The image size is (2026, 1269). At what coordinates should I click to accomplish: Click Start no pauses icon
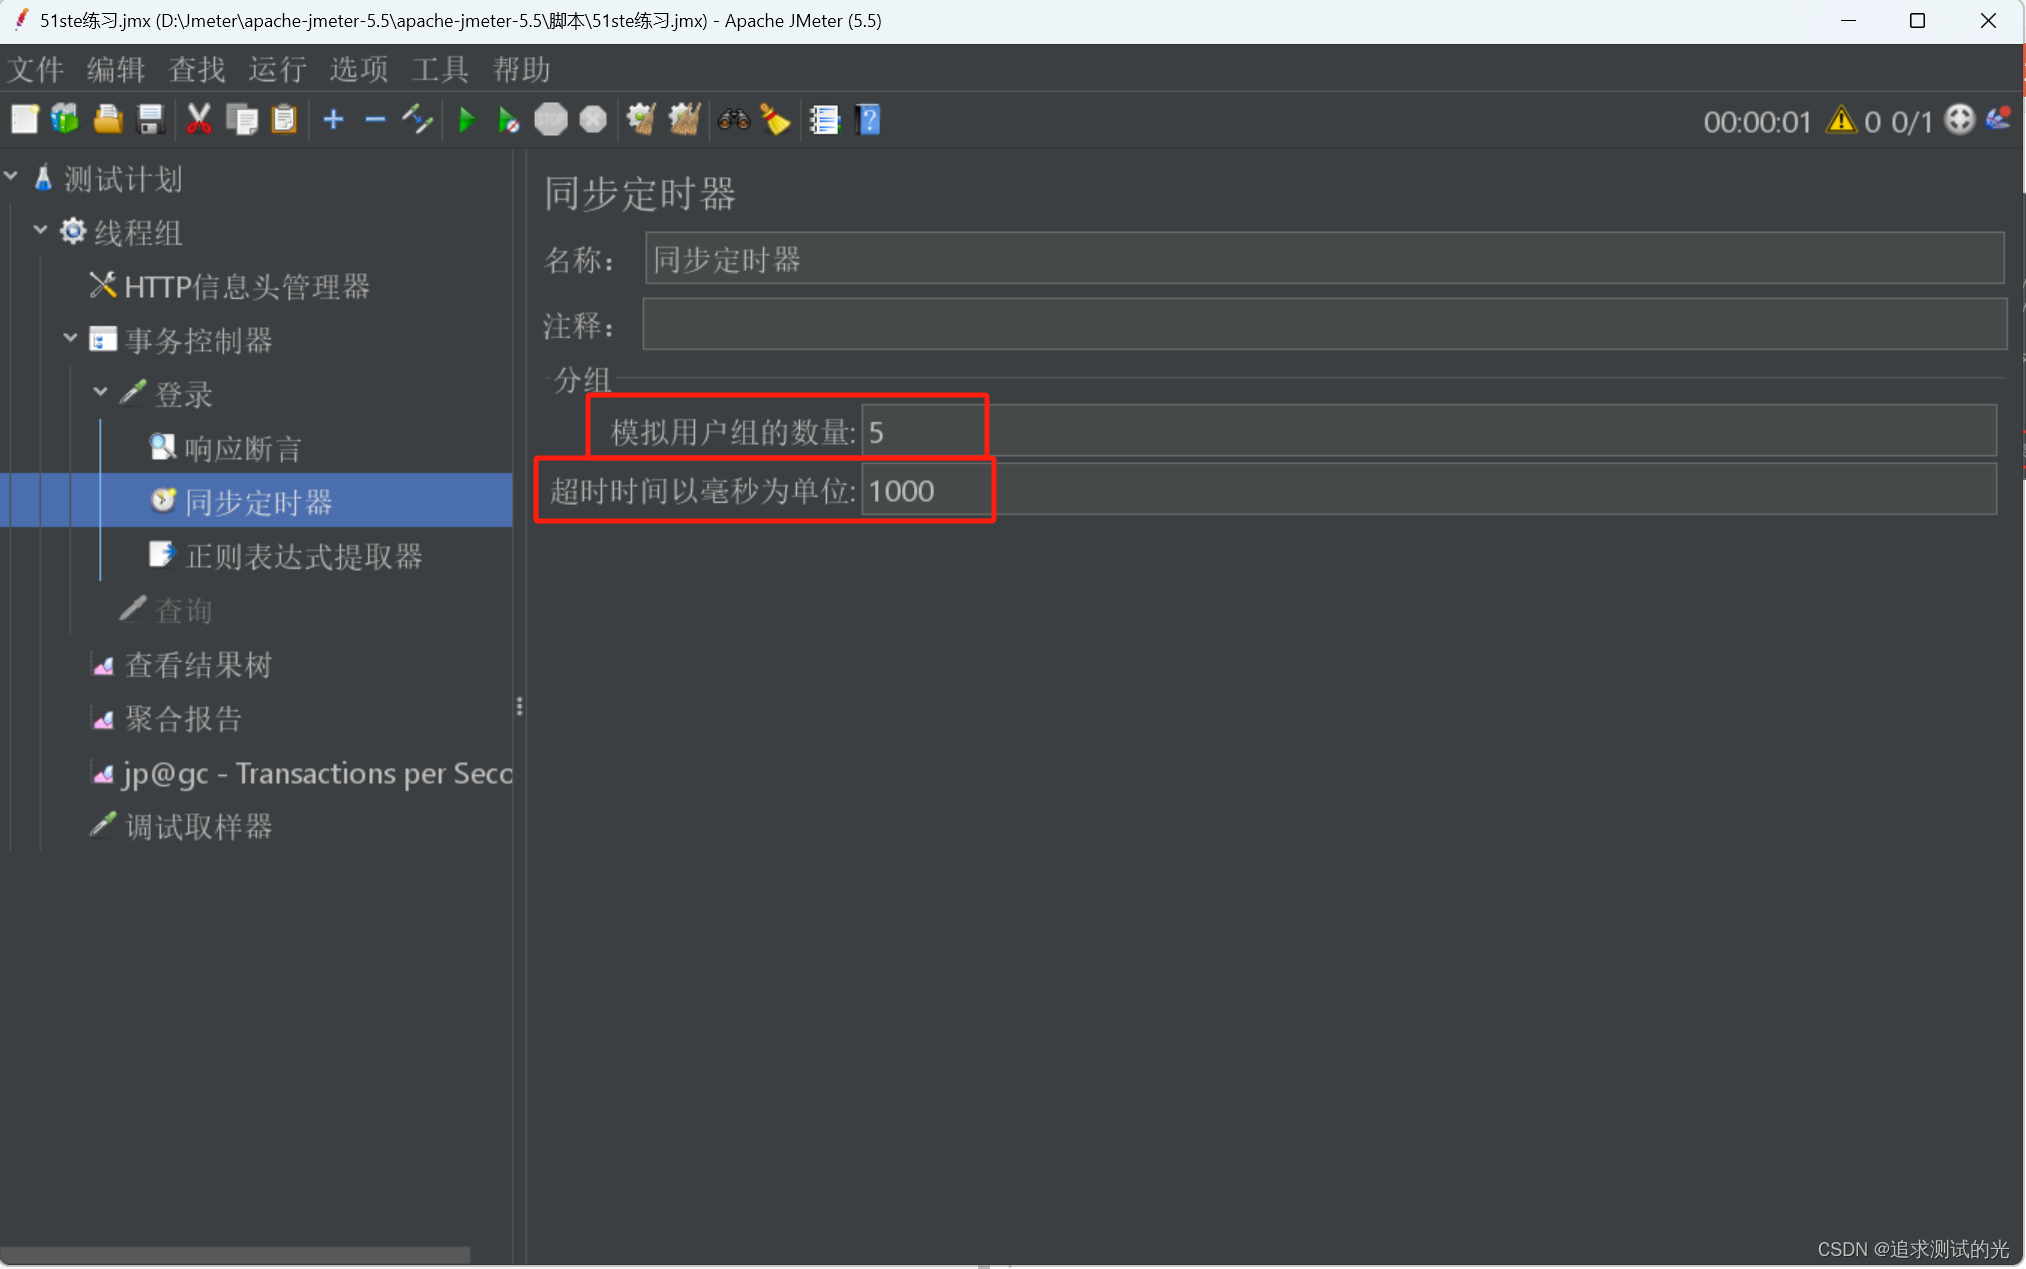pos(508,120)
